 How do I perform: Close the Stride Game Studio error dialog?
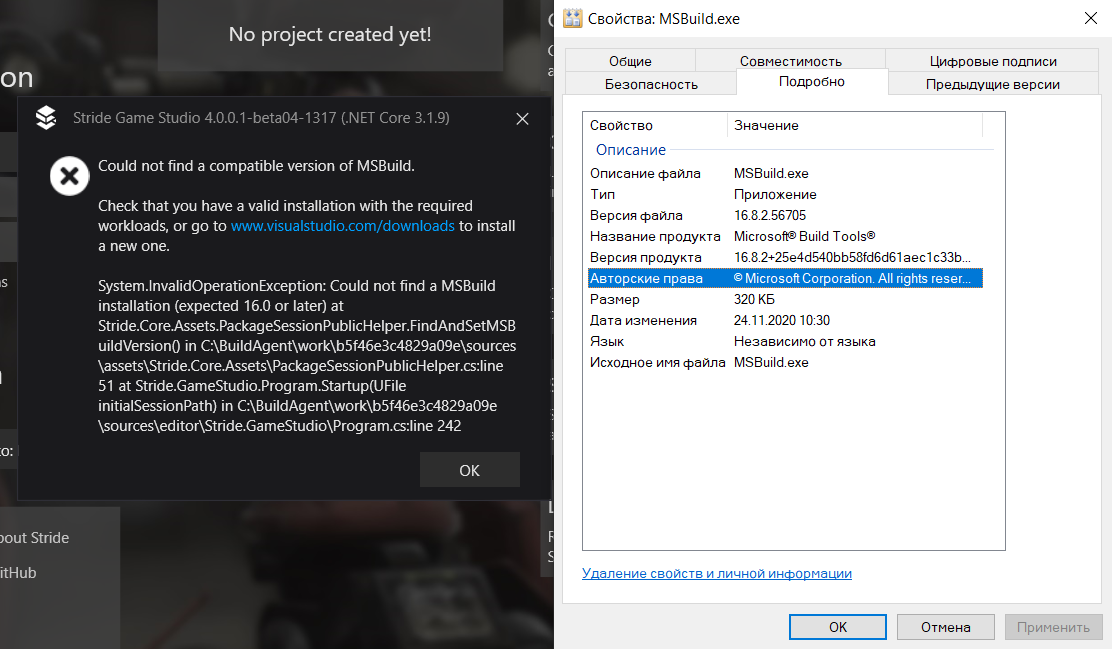tap(523, 118)
